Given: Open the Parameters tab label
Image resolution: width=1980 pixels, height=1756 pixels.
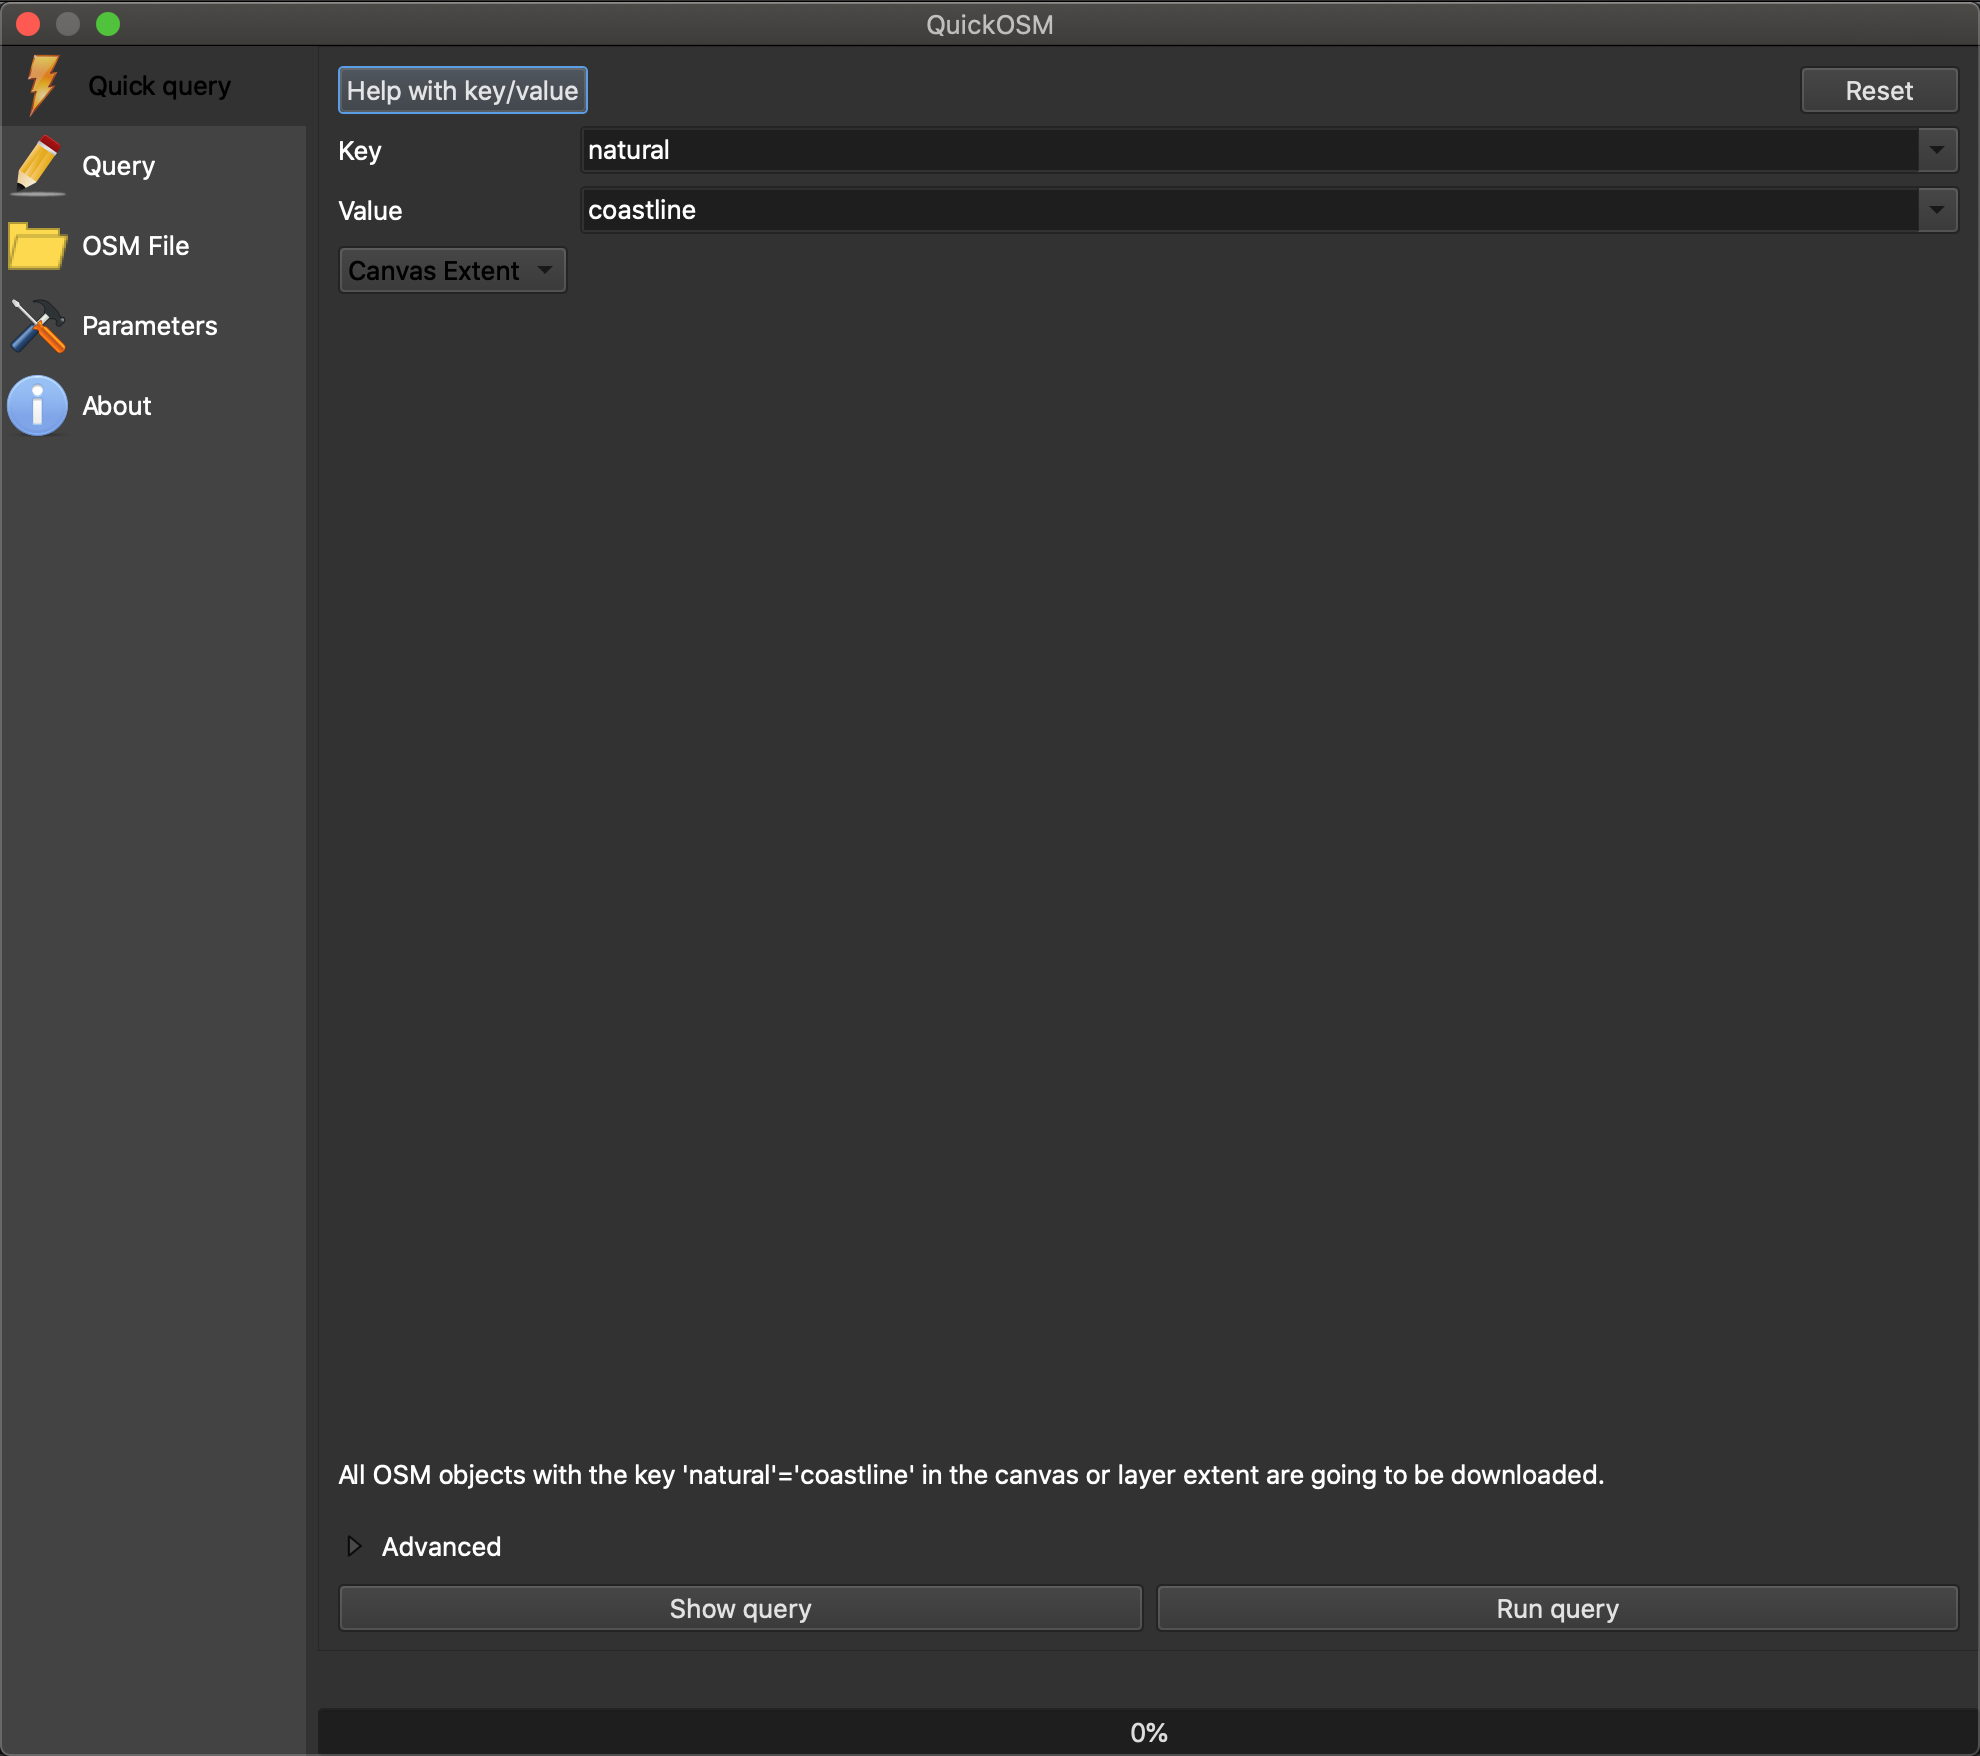Looking at the screenshot, I should [x=149, y=326].
